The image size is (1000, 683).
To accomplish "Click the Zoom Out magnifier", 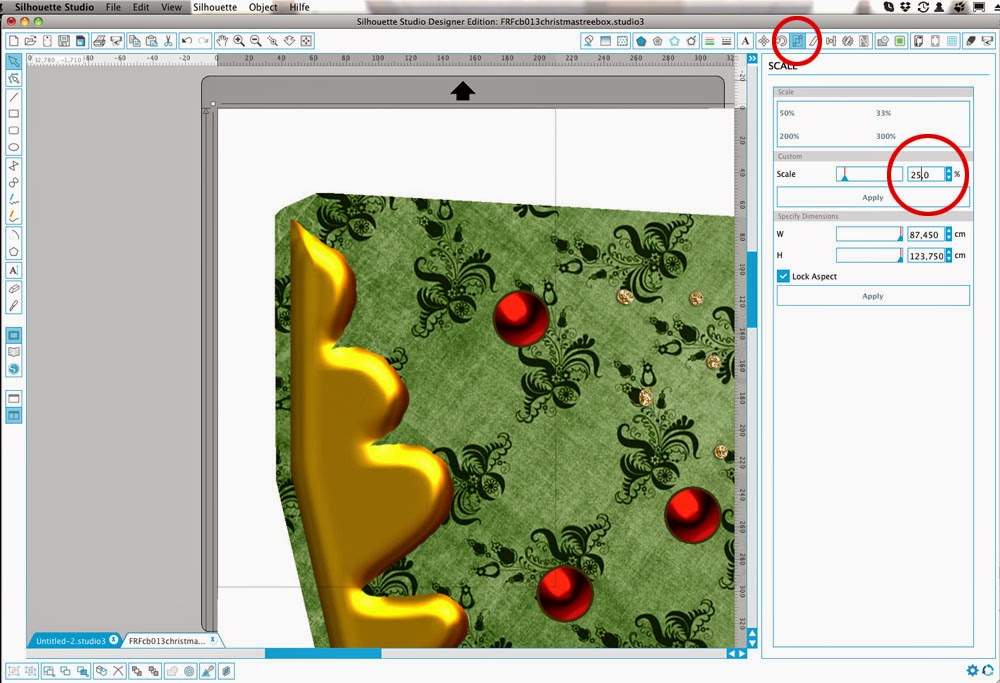I will click(x=256, y=41).
